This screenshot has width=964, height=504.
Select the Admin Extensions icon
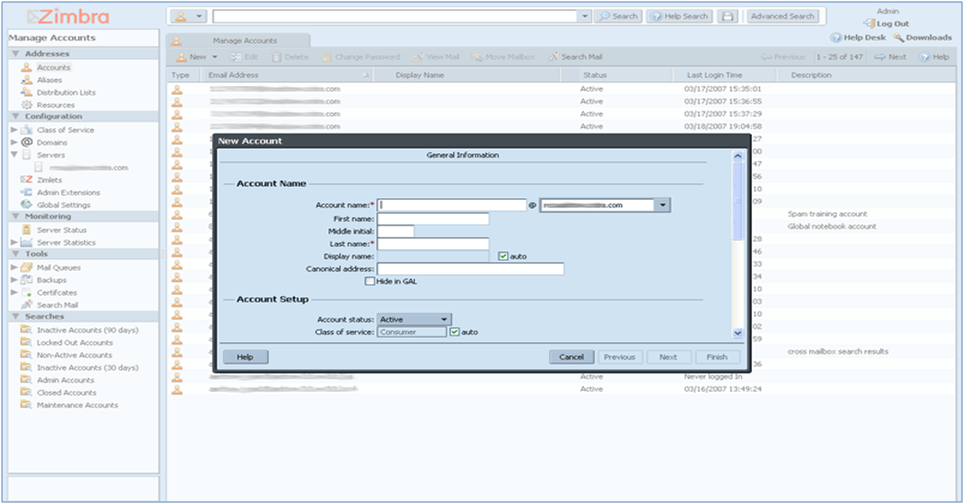tap(26, 192)
